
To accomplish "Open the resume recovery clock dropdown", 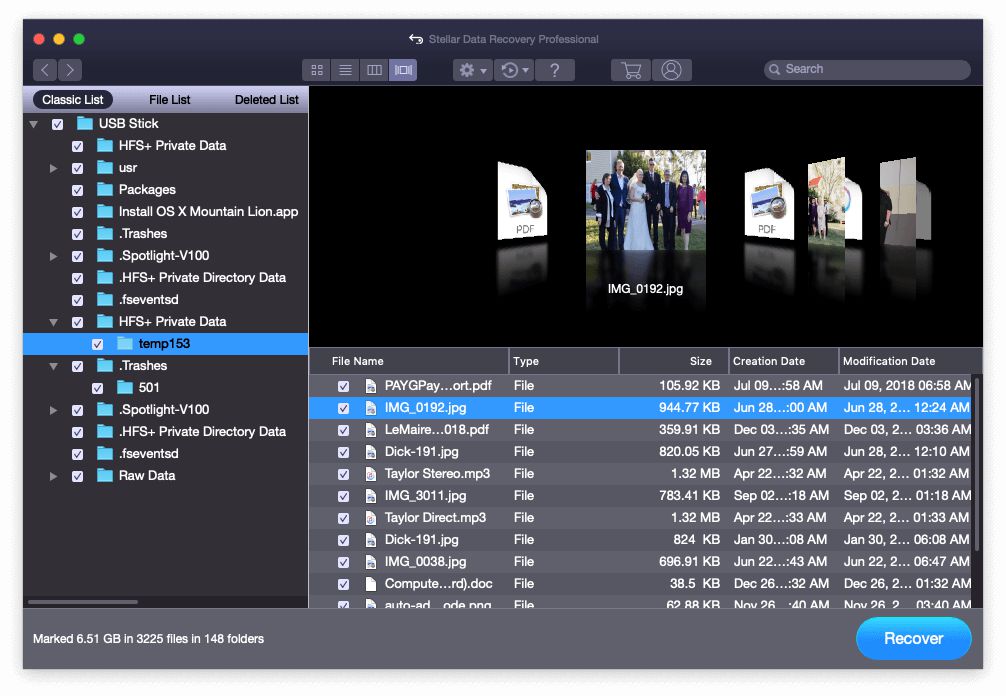I will point(514,70).
